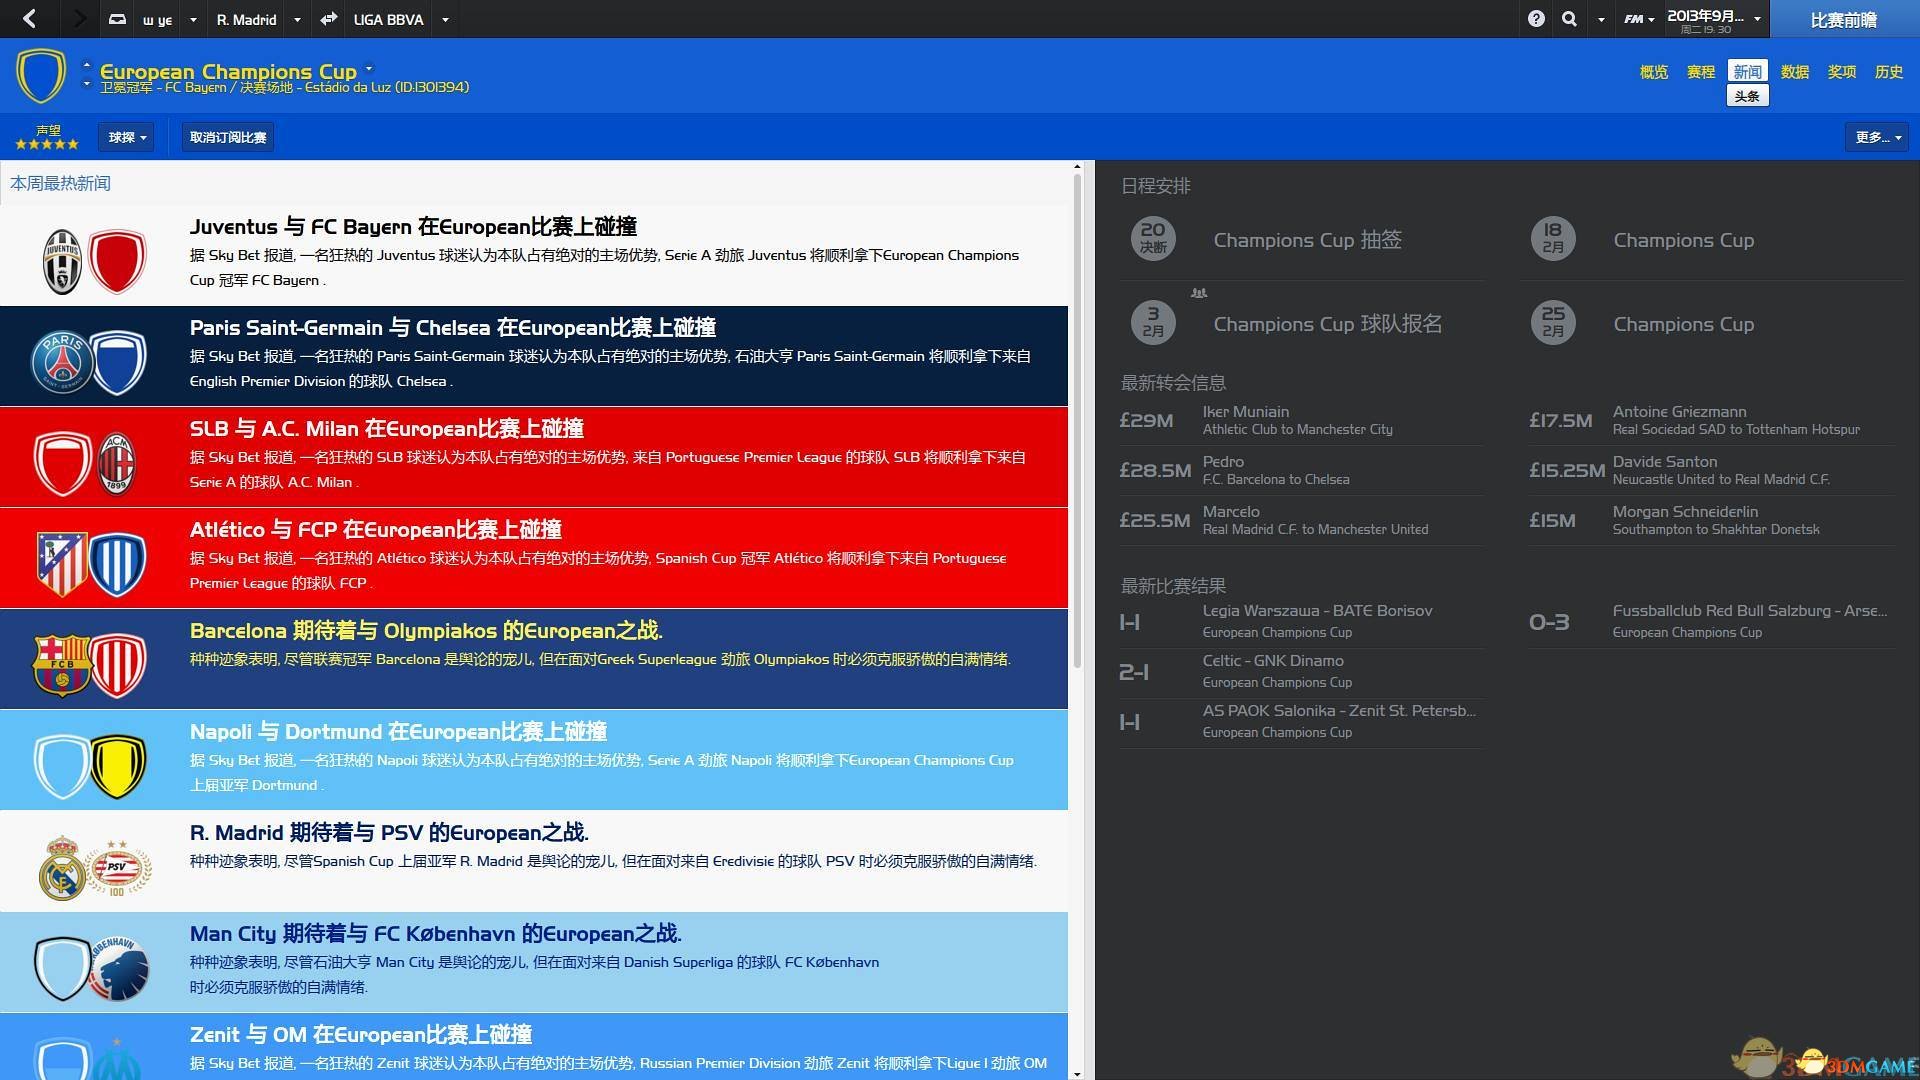1920x1080 pixels.
Task: Click the 20 决断 draw date badge
Action: click(1153, 239)
